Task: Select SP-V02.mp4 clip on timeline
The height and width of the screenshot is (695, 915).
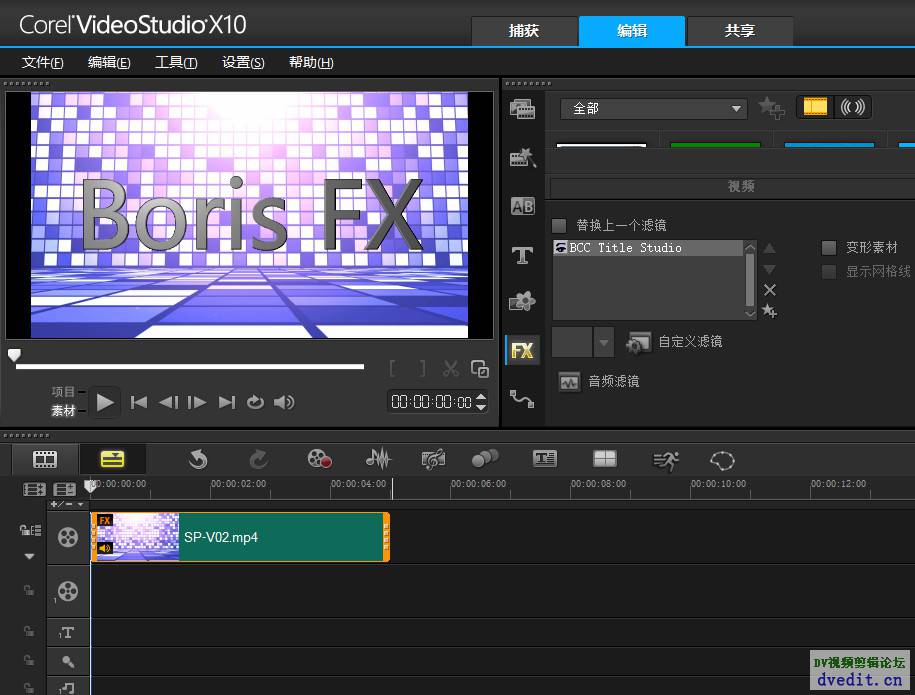Action: [x=240, y=537]
